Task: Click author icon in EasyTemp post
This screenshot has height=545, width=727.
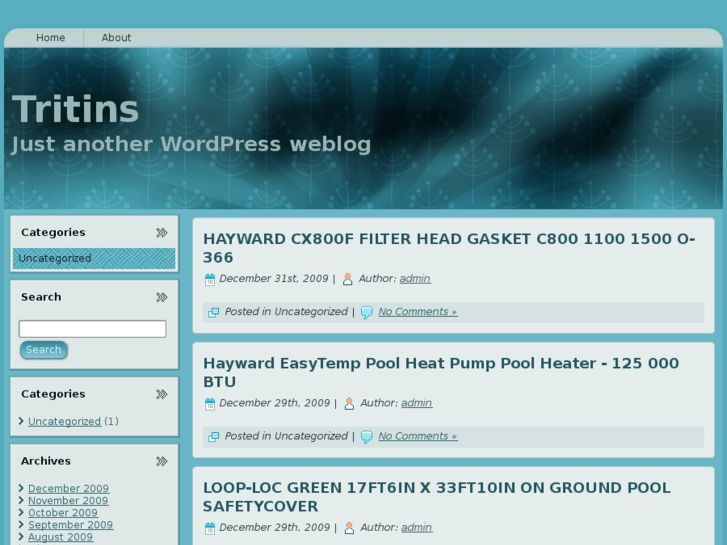Action: tap(349, 404)
